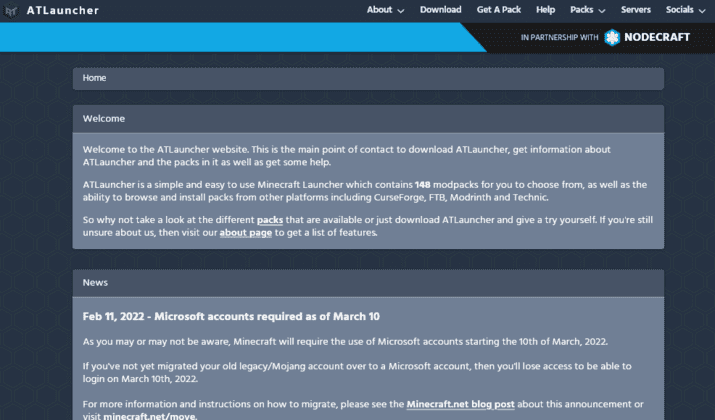Open the about page link
The image size is (715, 420).
click(x=246, y=233)
